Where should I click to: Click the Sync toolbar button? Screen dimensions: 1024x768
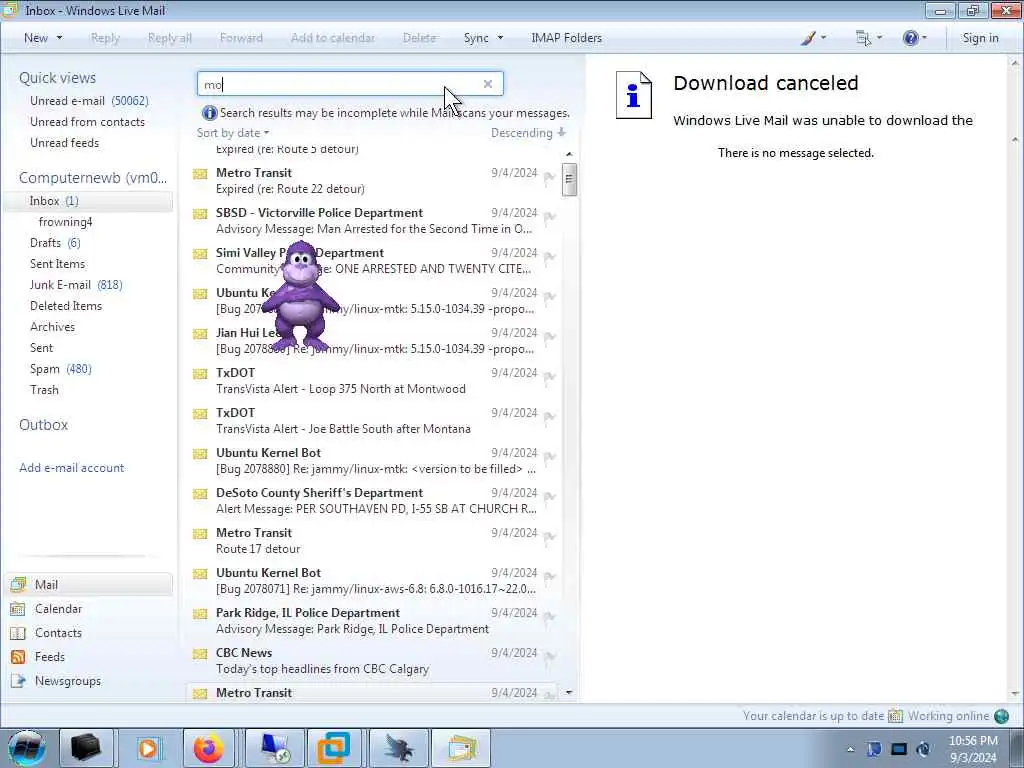[x=476, y=38]
